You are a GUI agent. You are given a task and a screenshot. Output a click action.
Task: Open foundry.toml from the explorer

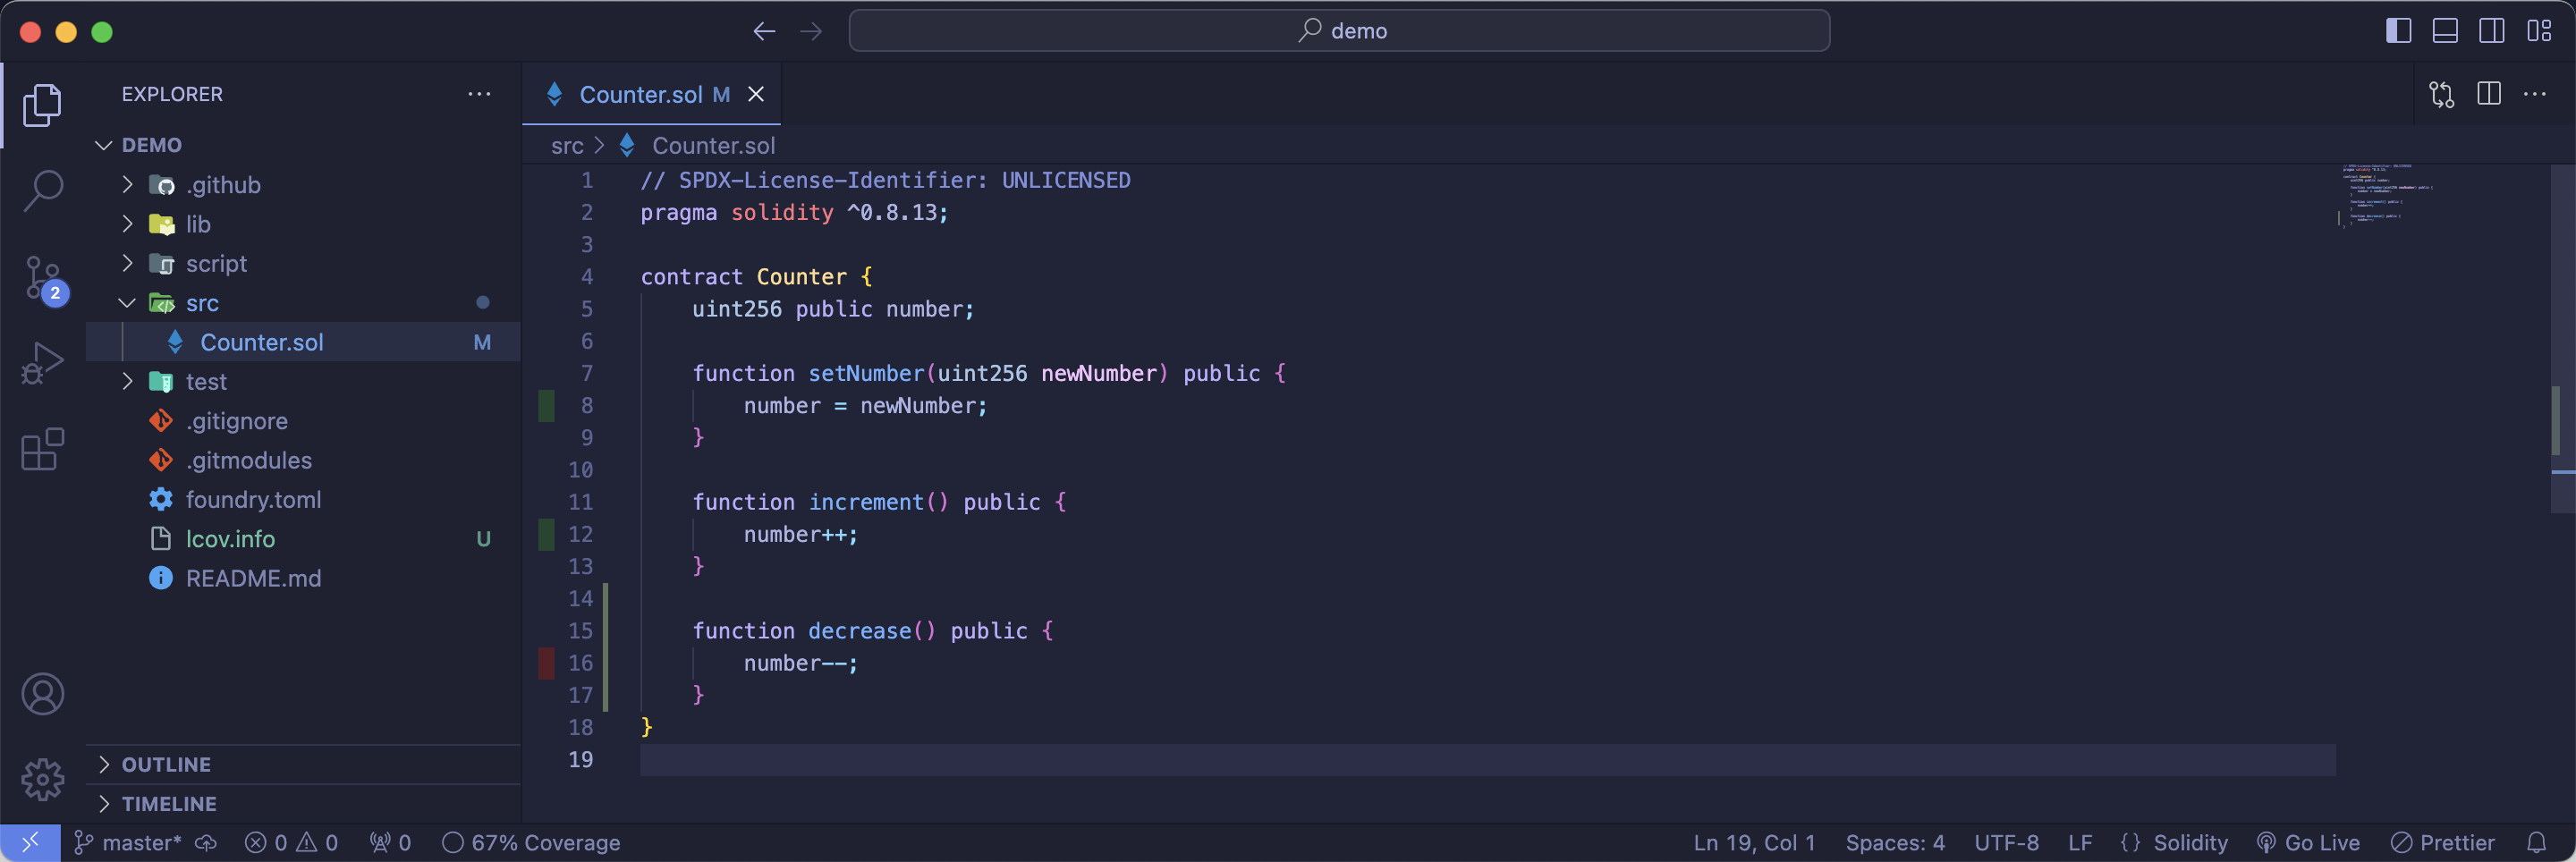tap(253, 499)
